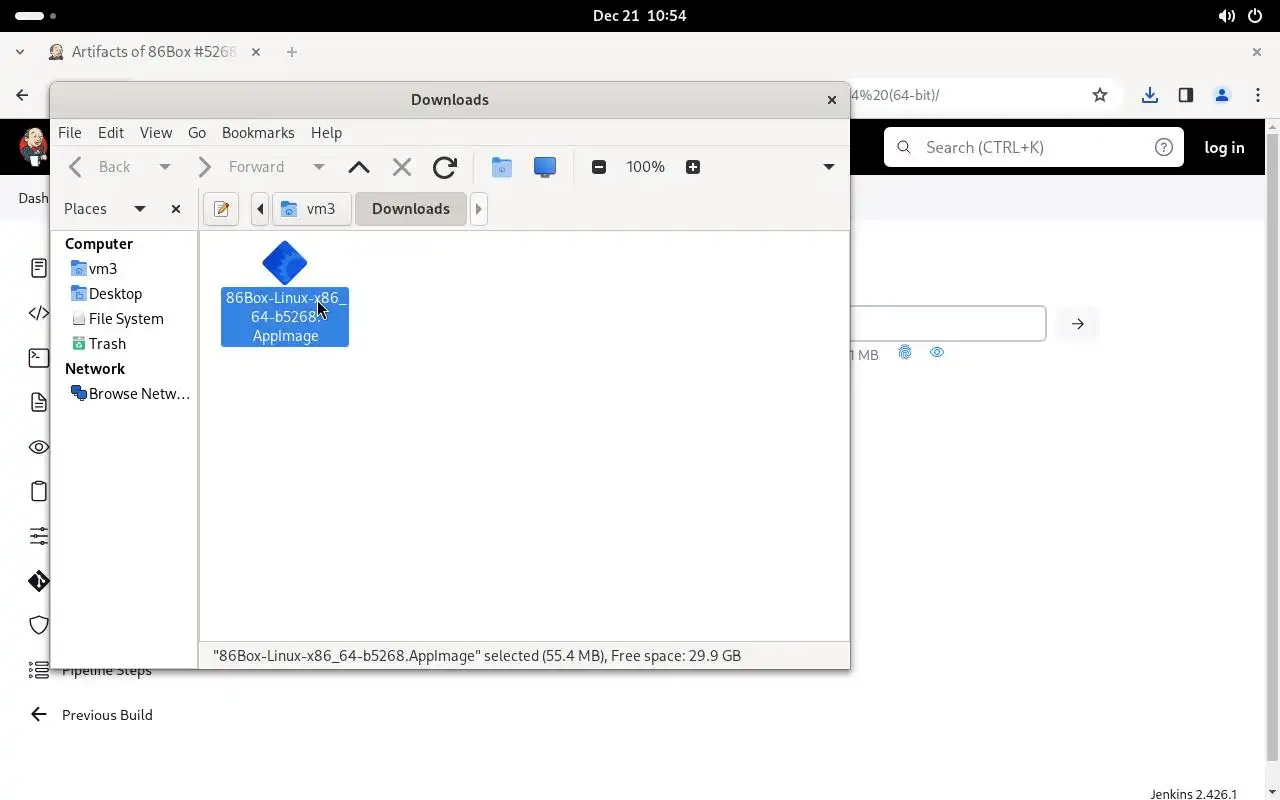1280x800 pixels.
Task: Open browser profile icon
Action: click(1222, 95)
